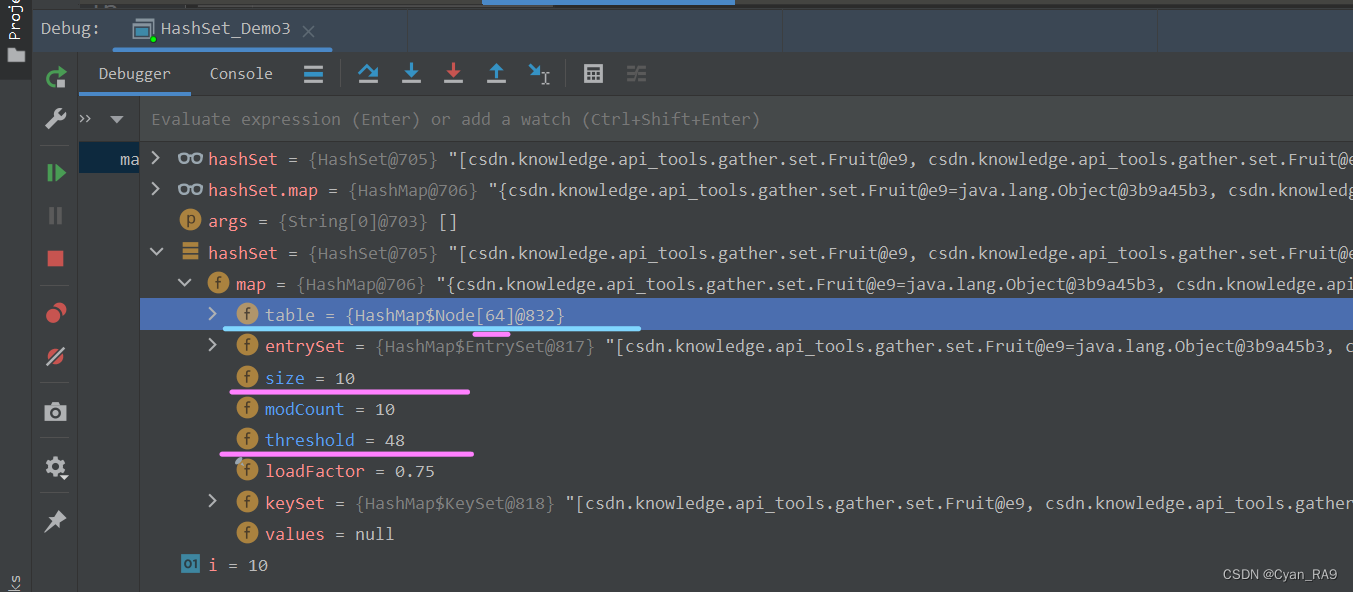This screenshot has height=592, width=1353.
Task: Expand the hashSet.map watch entry
Action: 155,189
